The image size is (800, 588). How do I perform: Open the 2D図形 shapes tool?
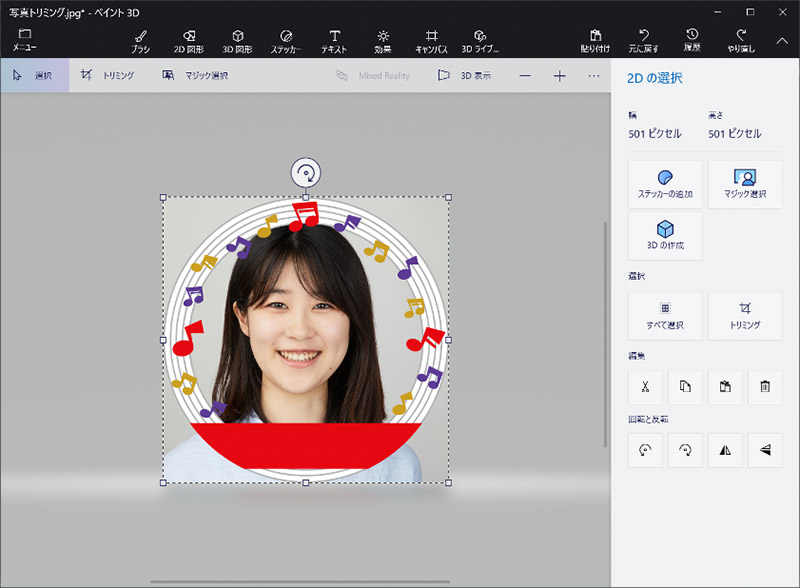click(190, 40)
